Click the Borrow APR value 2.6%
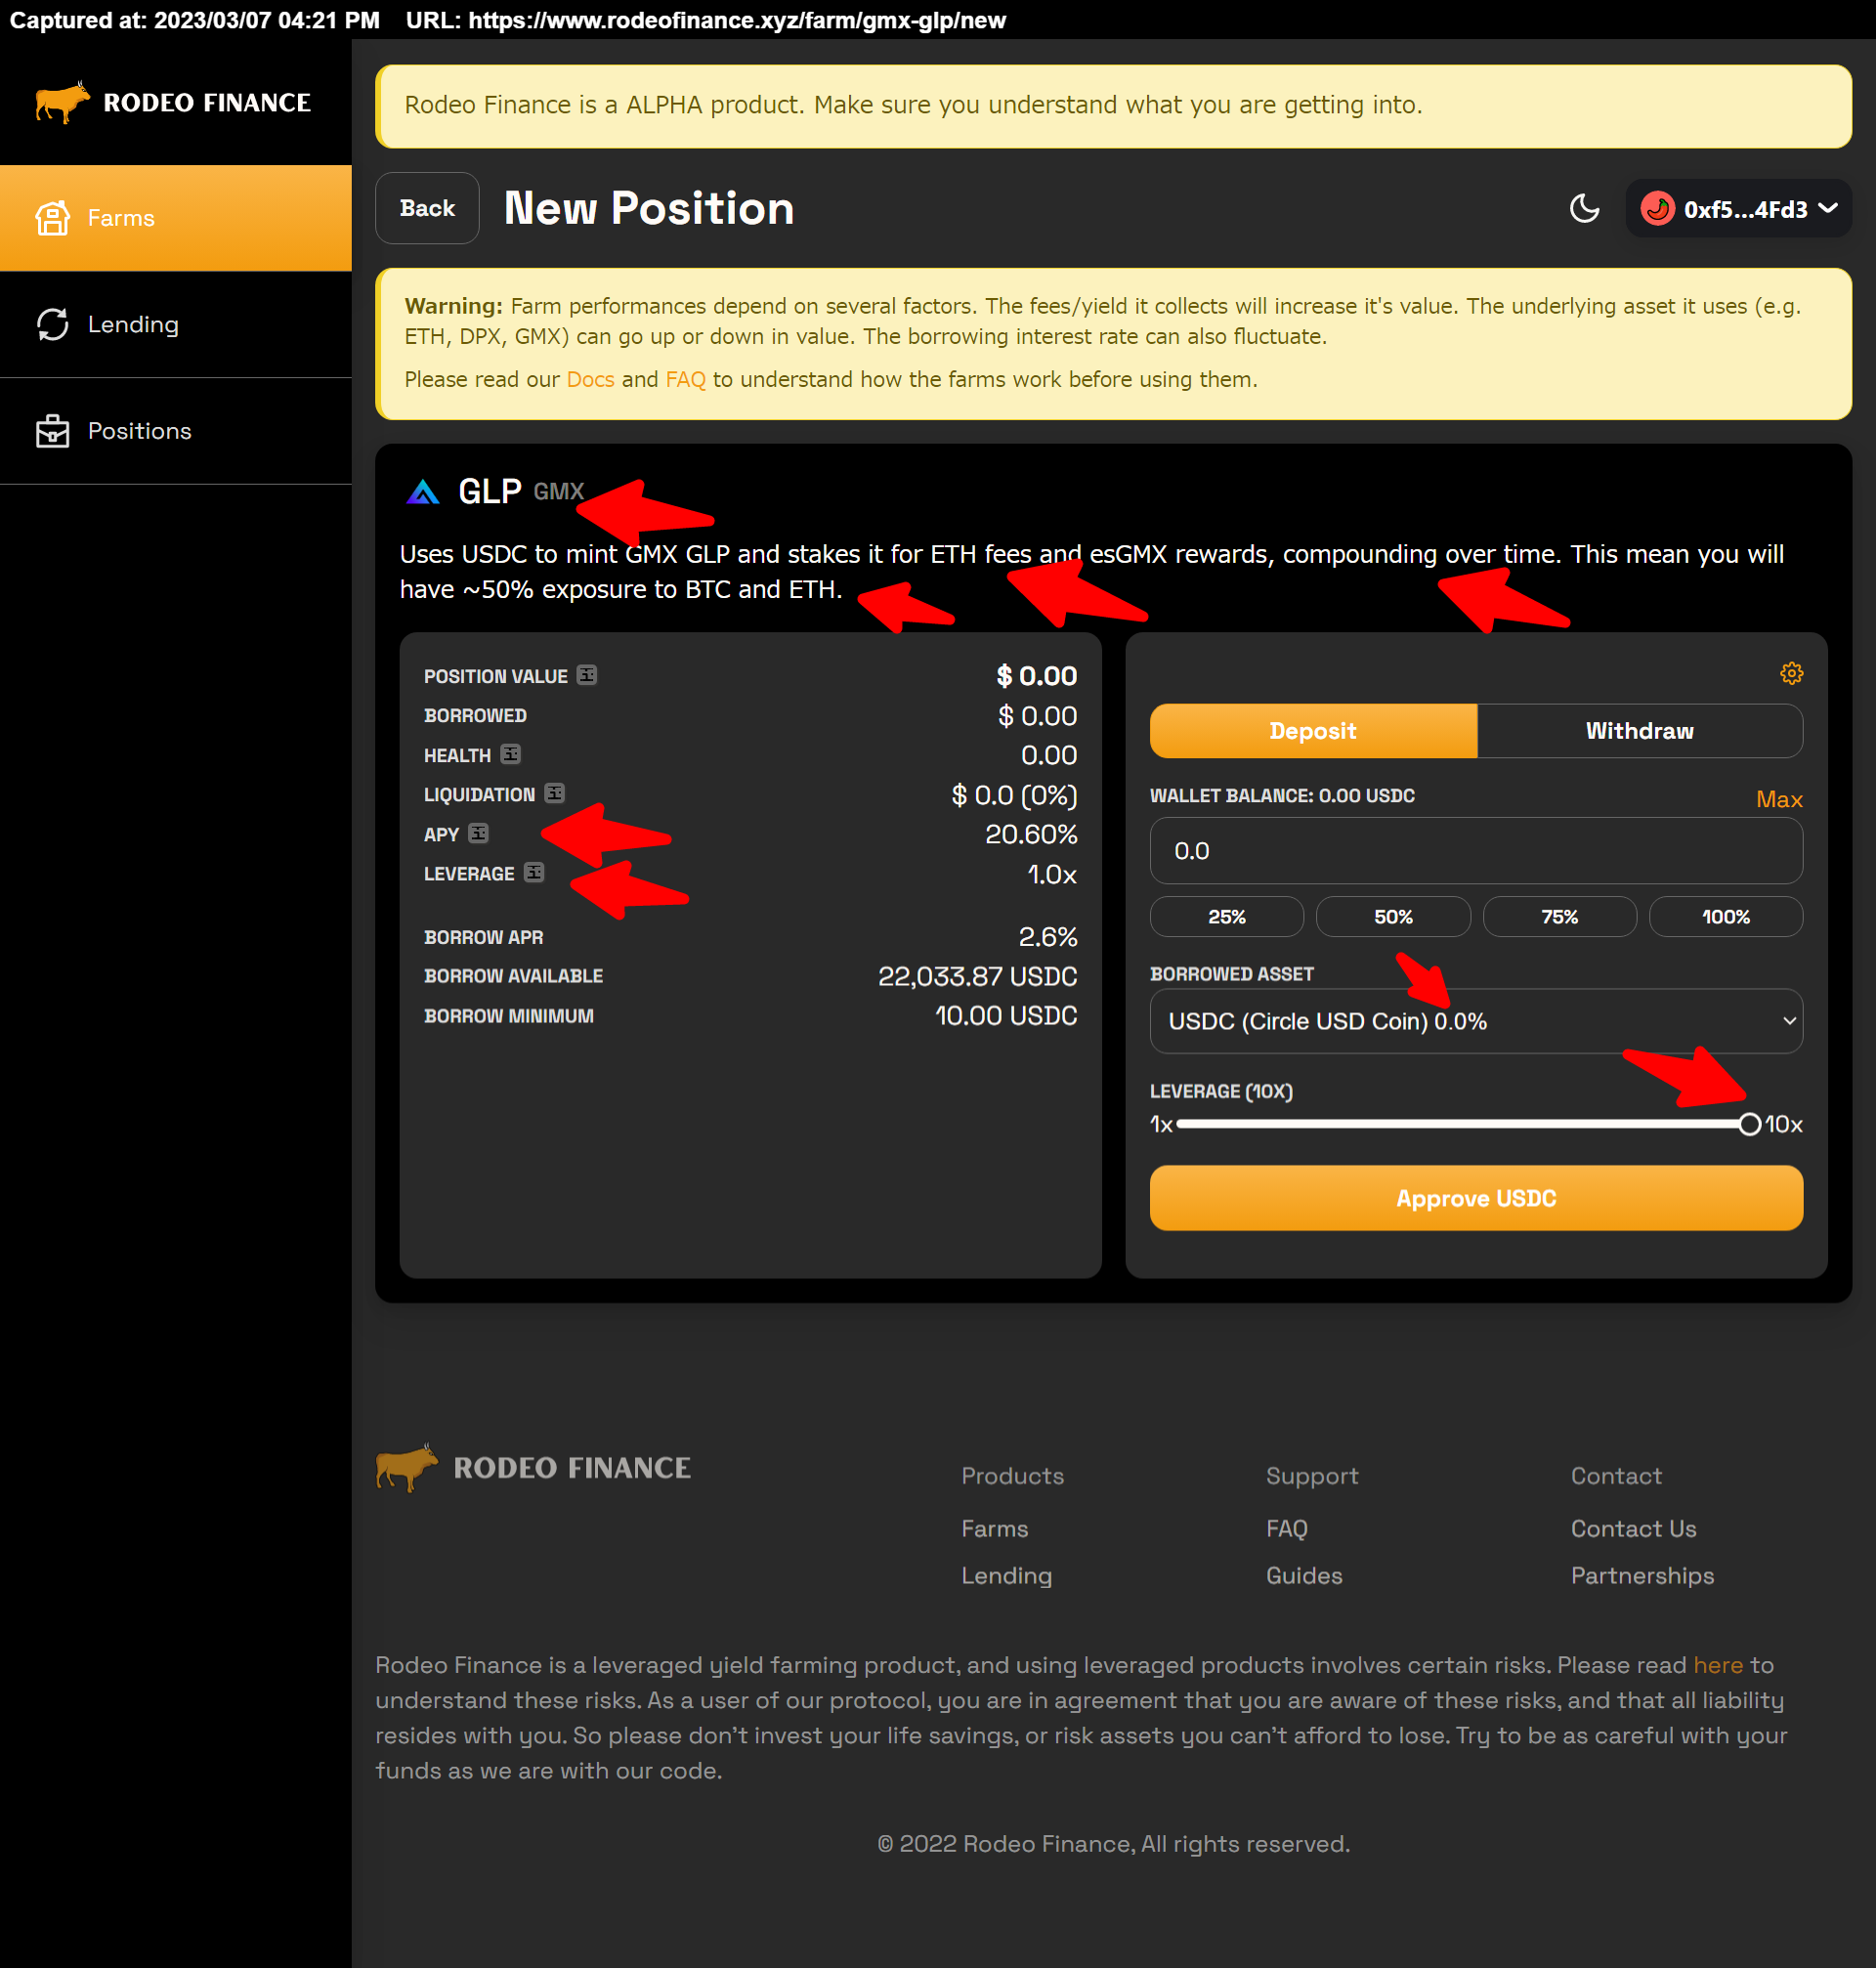This screenshot has height=1969, width=1876. click(1047, 937)
